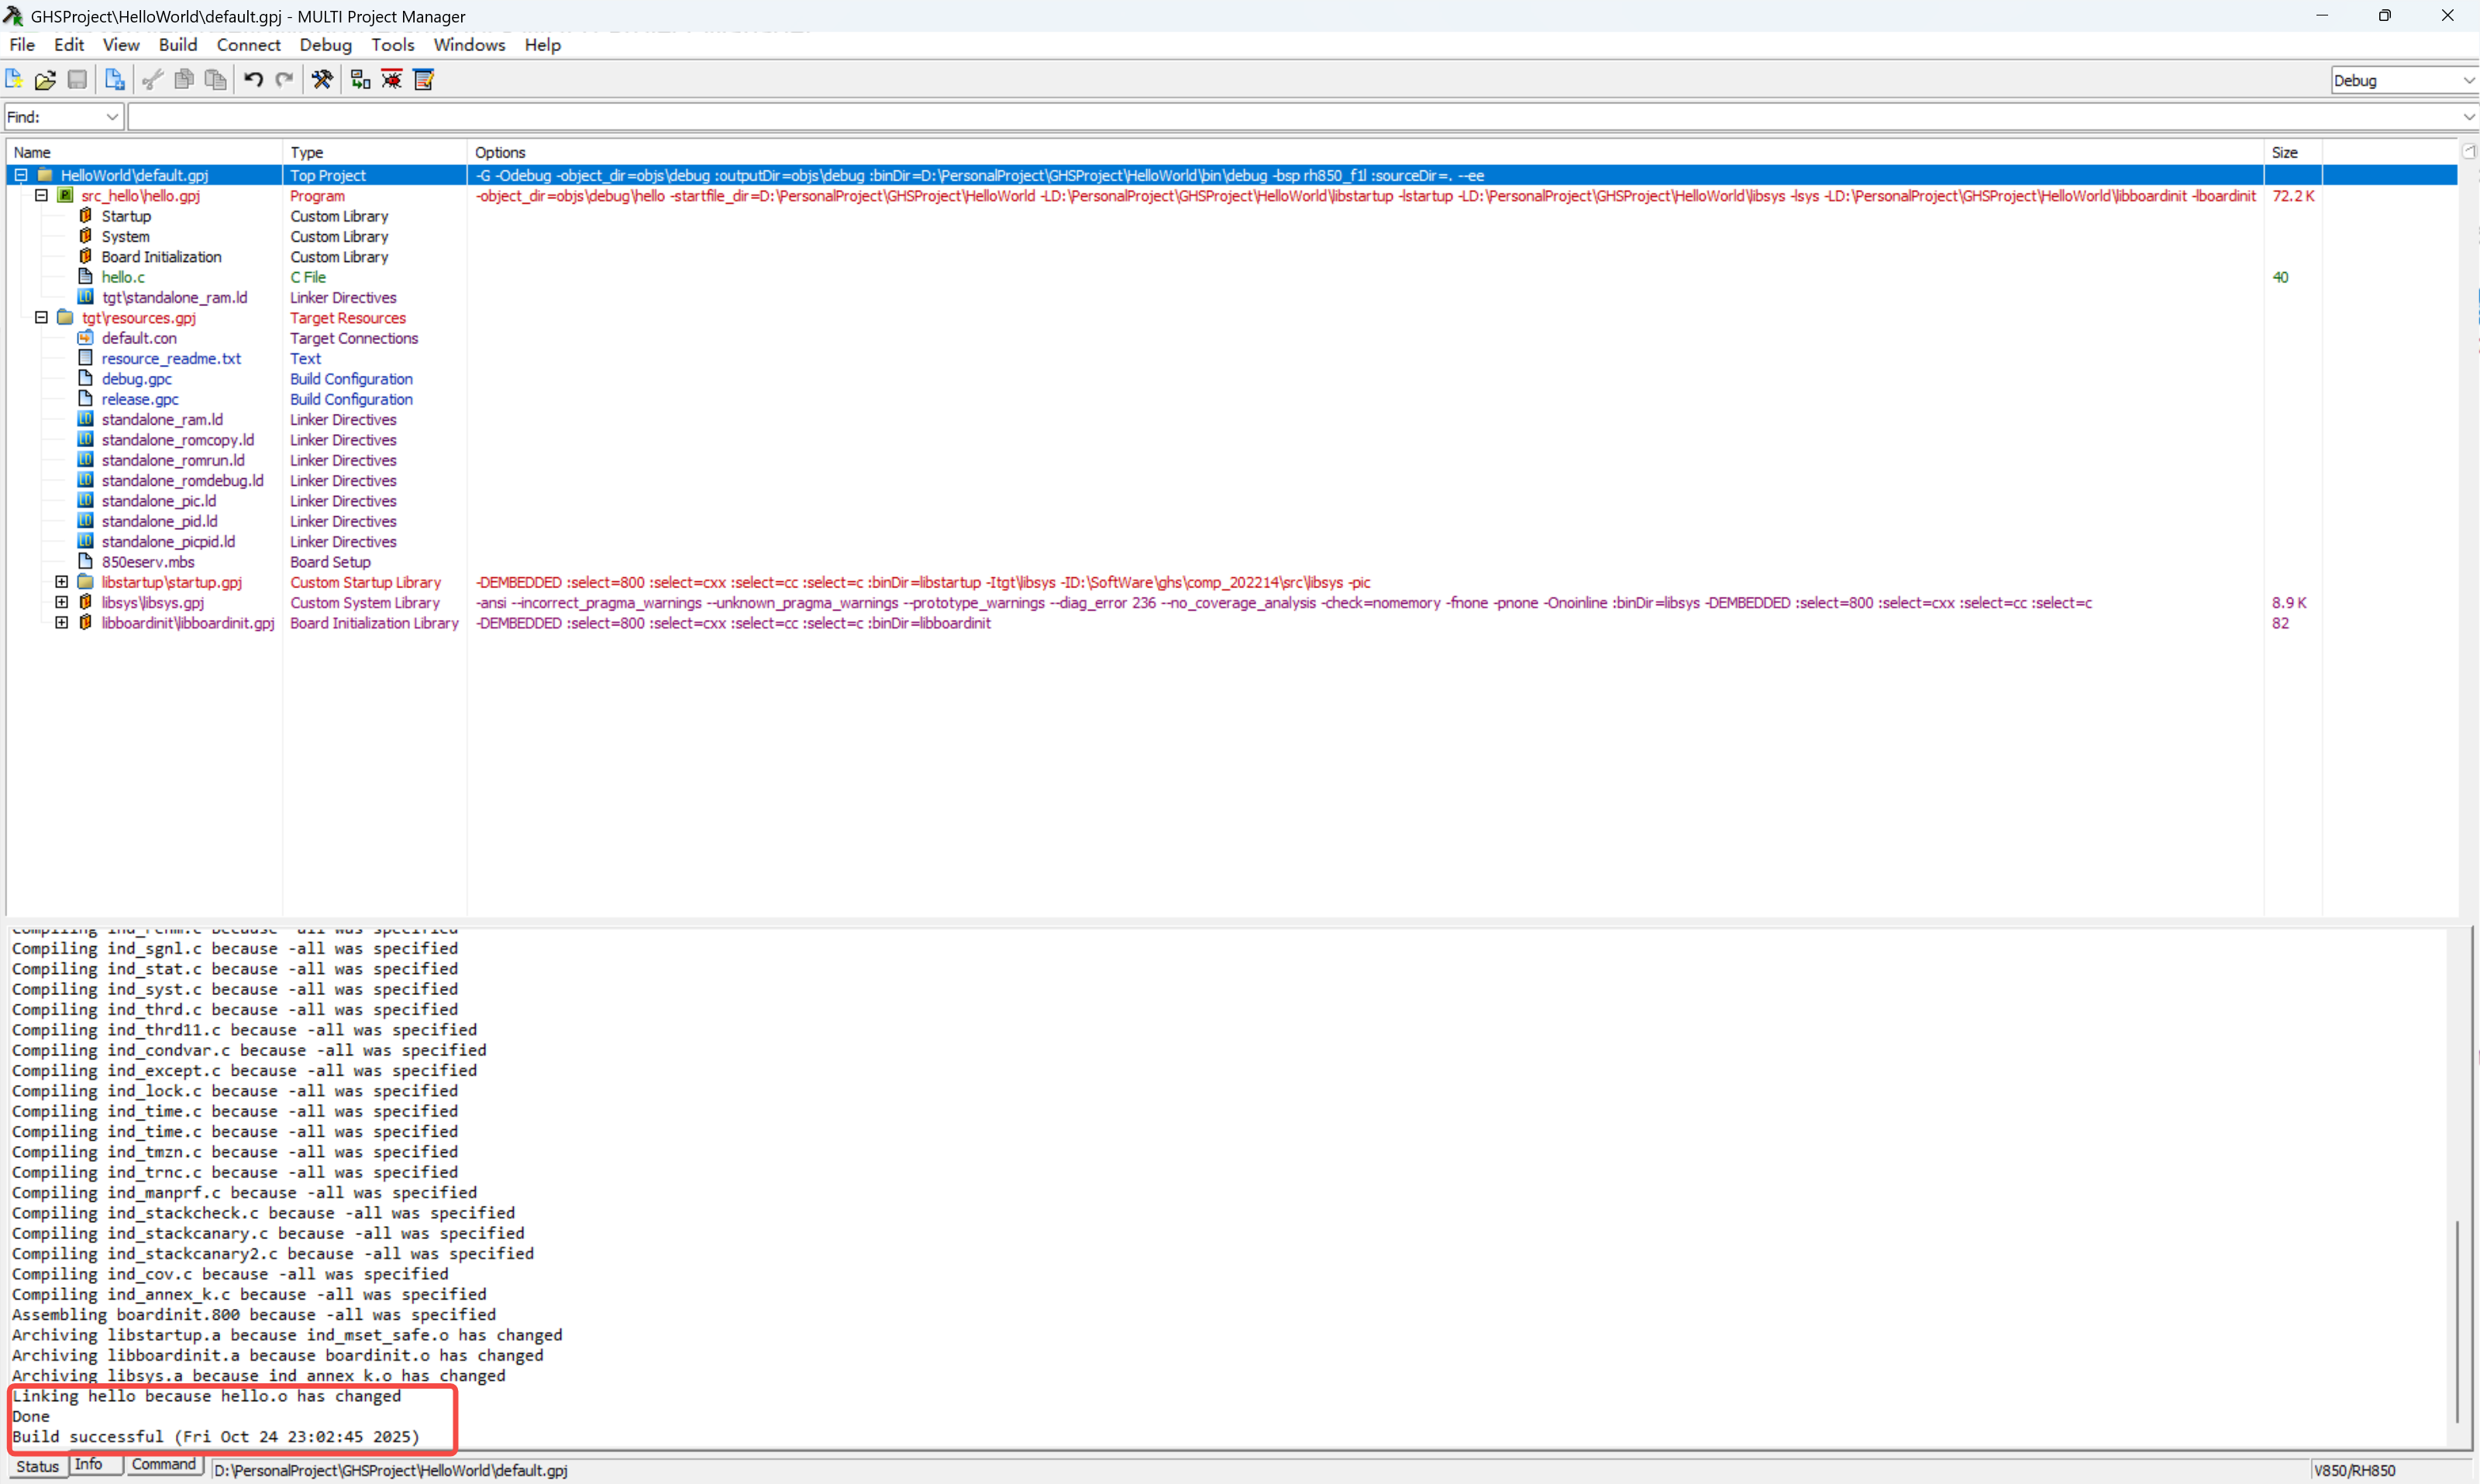Click the Add File toolbar icon
The height and width of the screenshot is (1484, 2480).
[x=115, y=80]
